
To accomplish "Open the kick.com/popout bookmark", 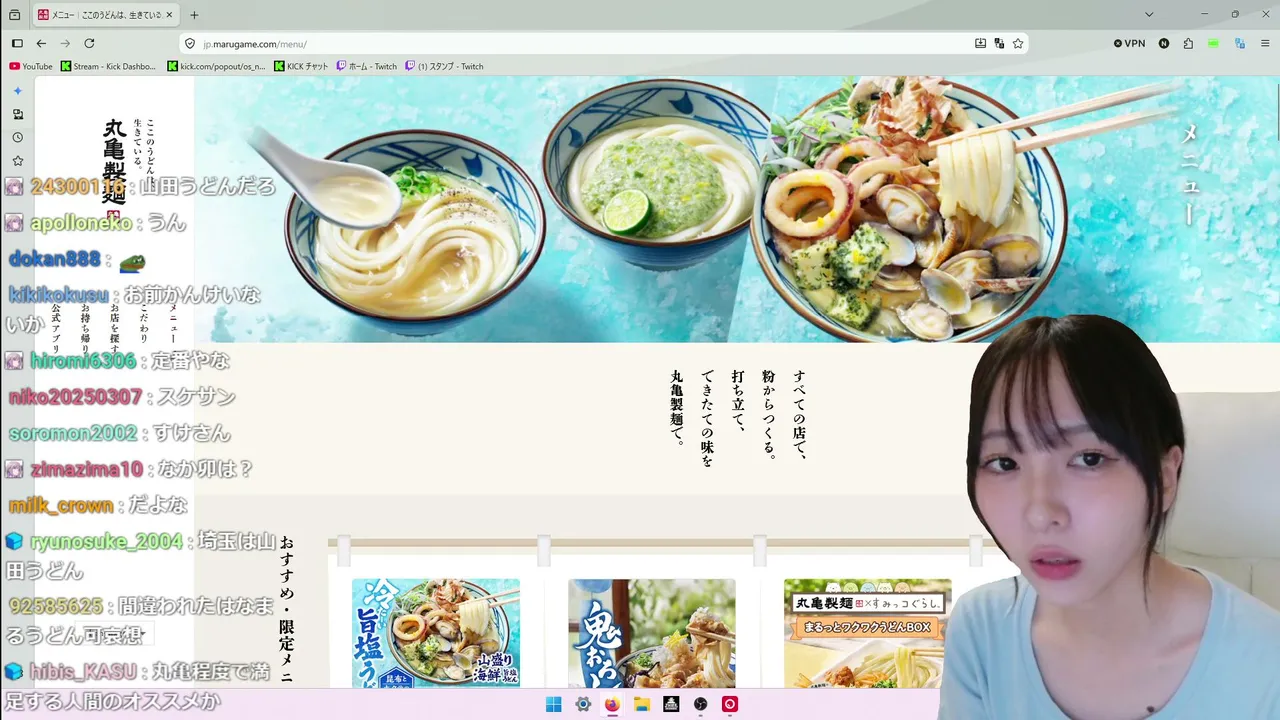I will click(217, 67).
